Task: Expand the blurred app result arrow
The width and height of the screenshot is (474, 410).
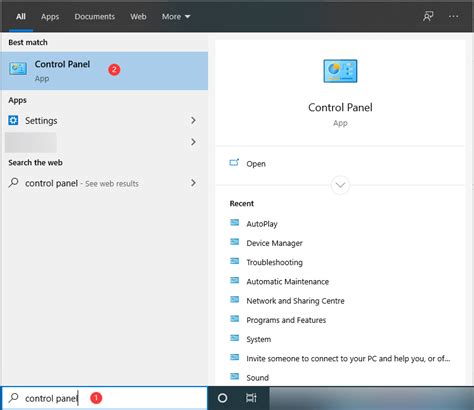Action: click(193, 142)
